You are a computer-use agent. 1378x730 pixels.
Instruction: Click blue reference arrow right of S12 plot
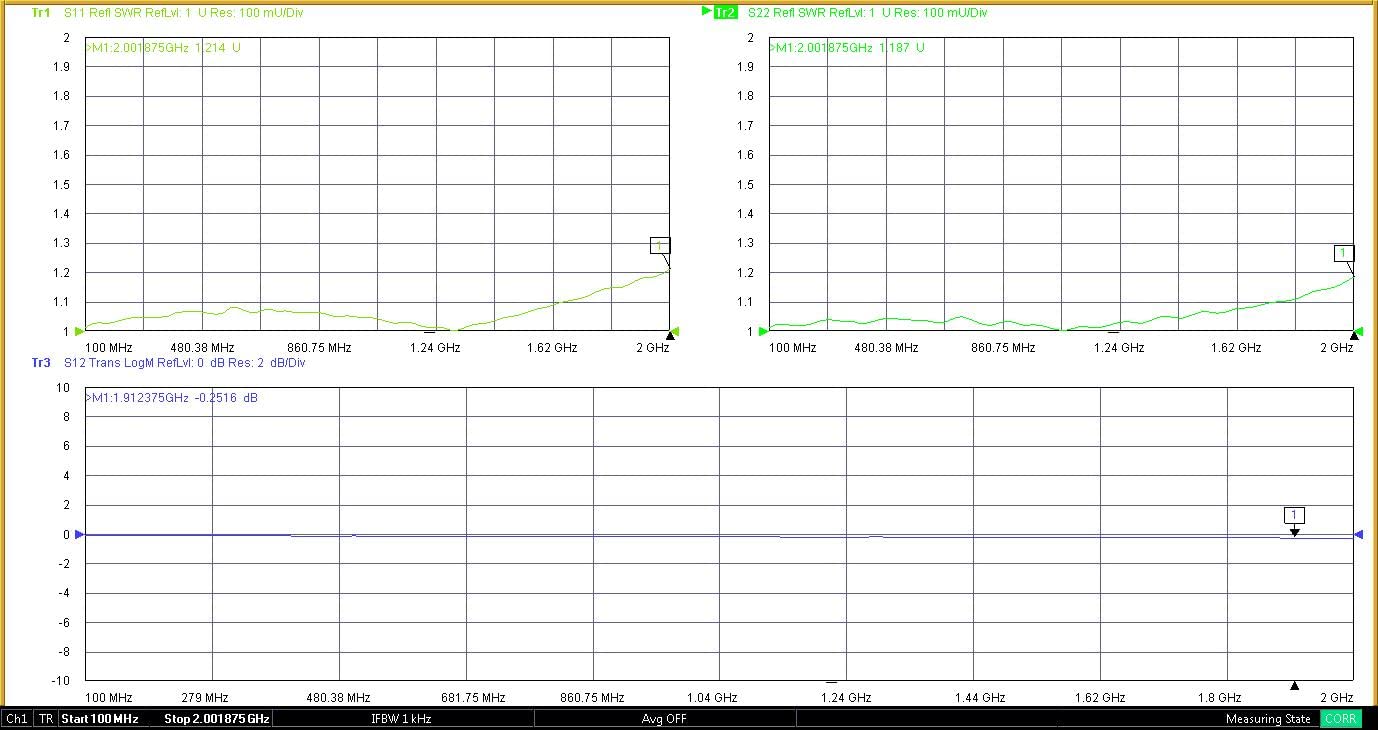tap(1359, 535)
